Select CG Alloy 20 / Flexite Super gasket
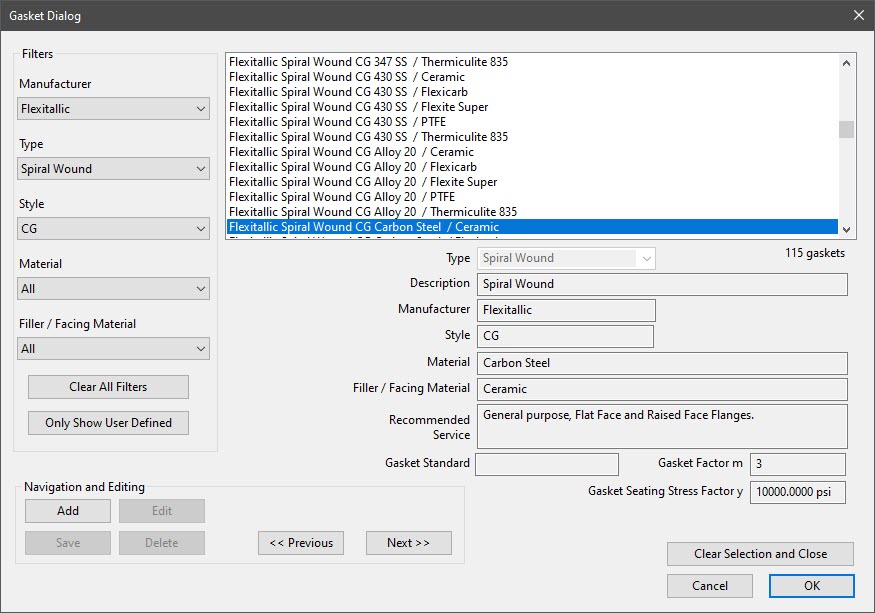This screenshot has height=613, width=875. click(x=532, y=182)
